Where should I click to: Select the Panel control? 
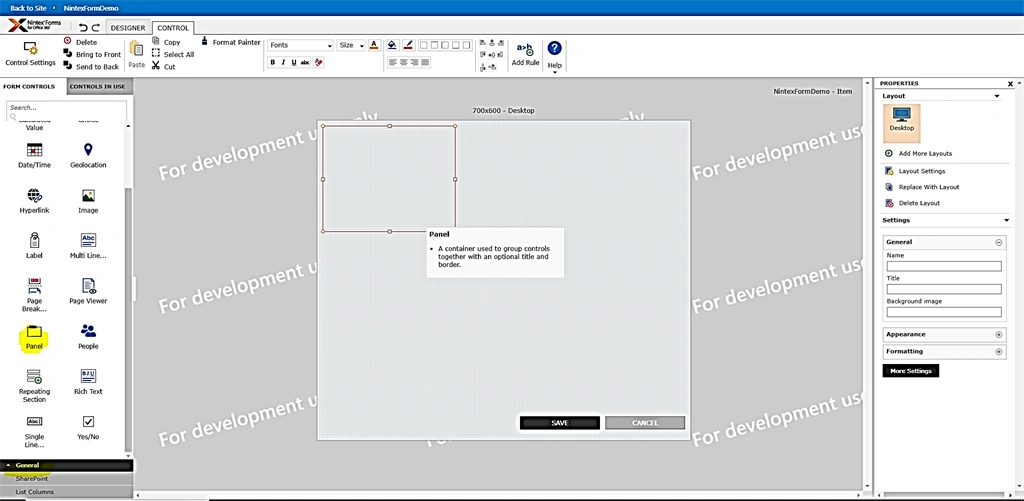coord(34,337)
